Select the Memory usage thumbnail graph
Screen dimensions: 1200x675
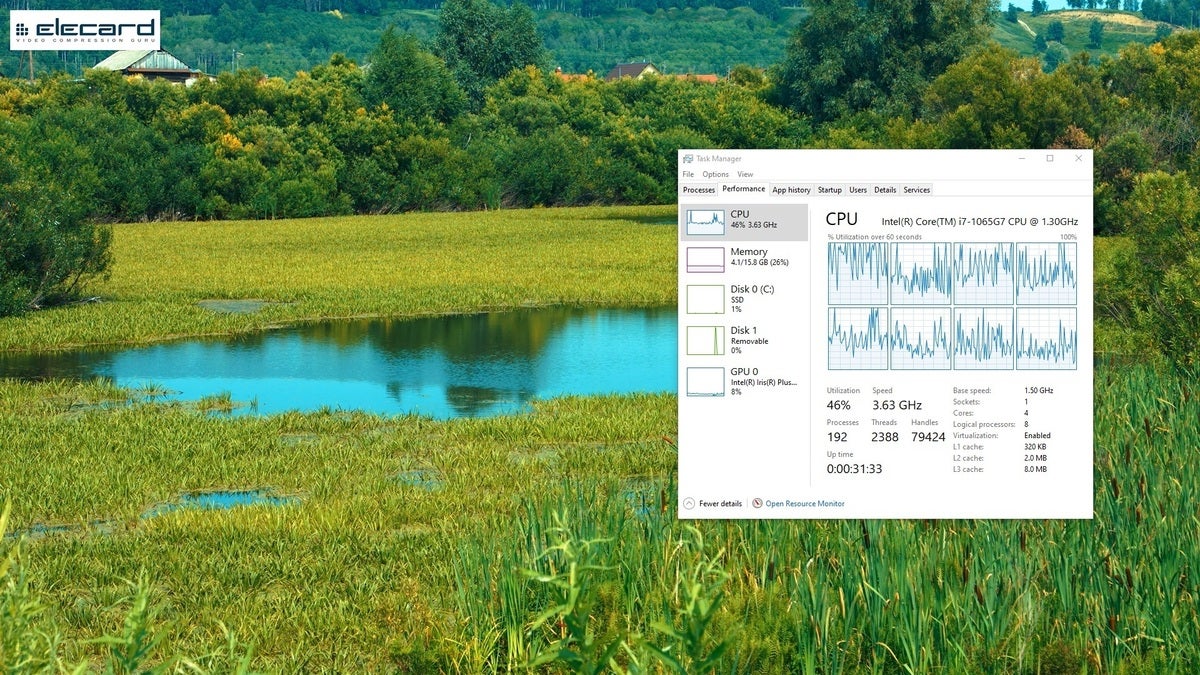coord(705,259)
